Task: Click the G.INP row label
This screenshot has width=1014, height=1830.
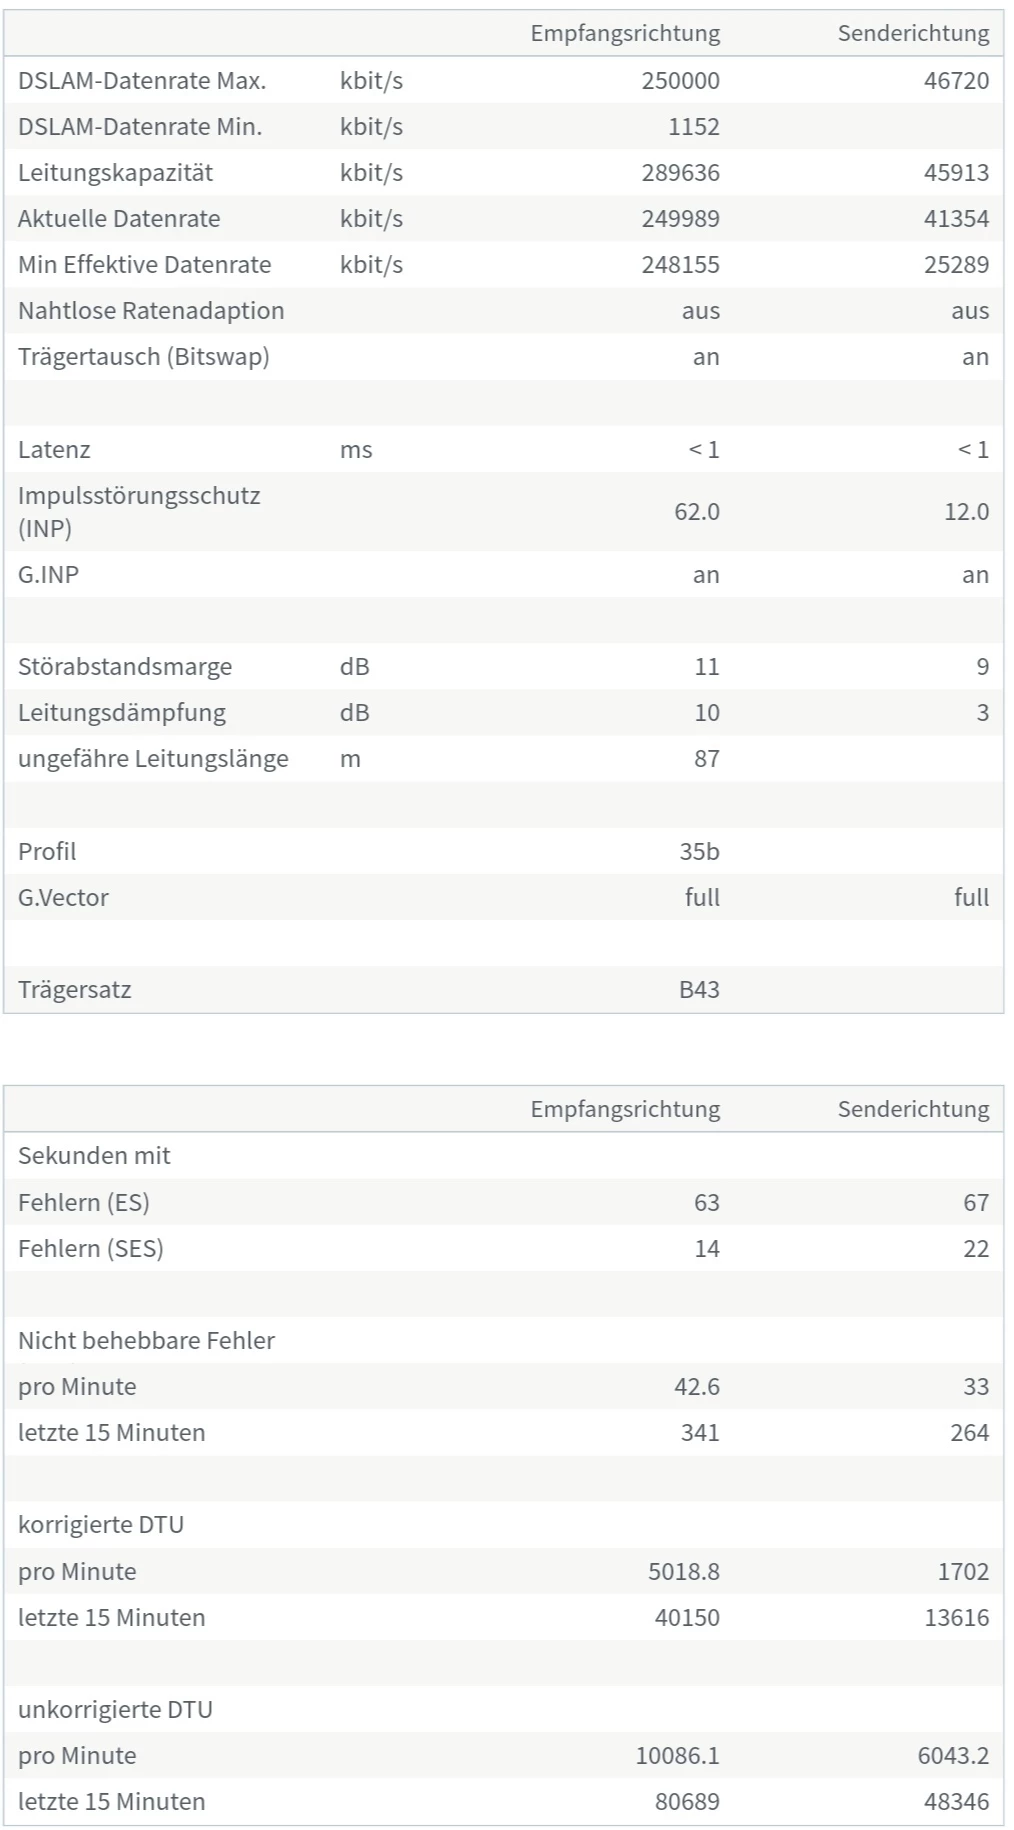Action: (x=48, y=575)
